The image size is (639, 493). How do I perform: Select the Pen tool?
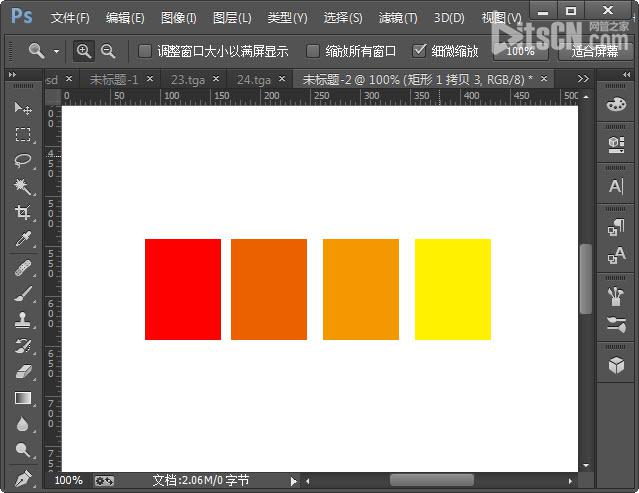(23, 478)
